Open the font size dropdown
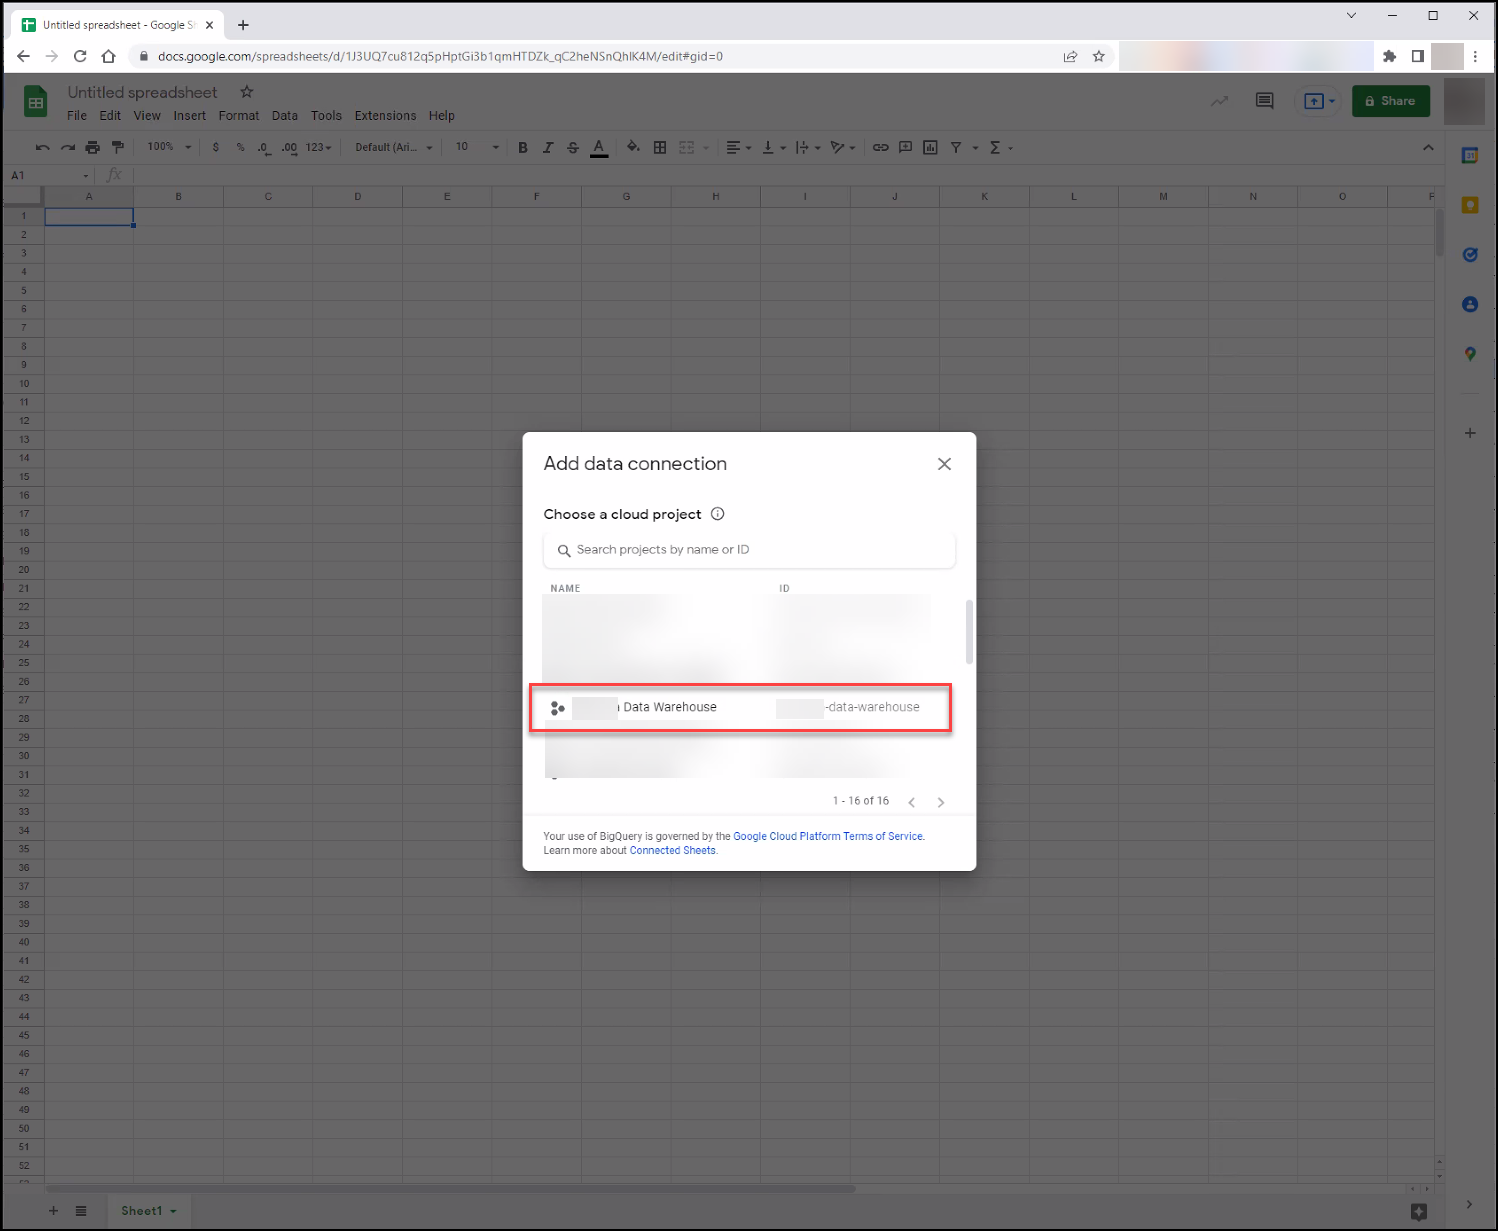The height and width of the screenshot is (1231, 1498). (x=477, y=147)
